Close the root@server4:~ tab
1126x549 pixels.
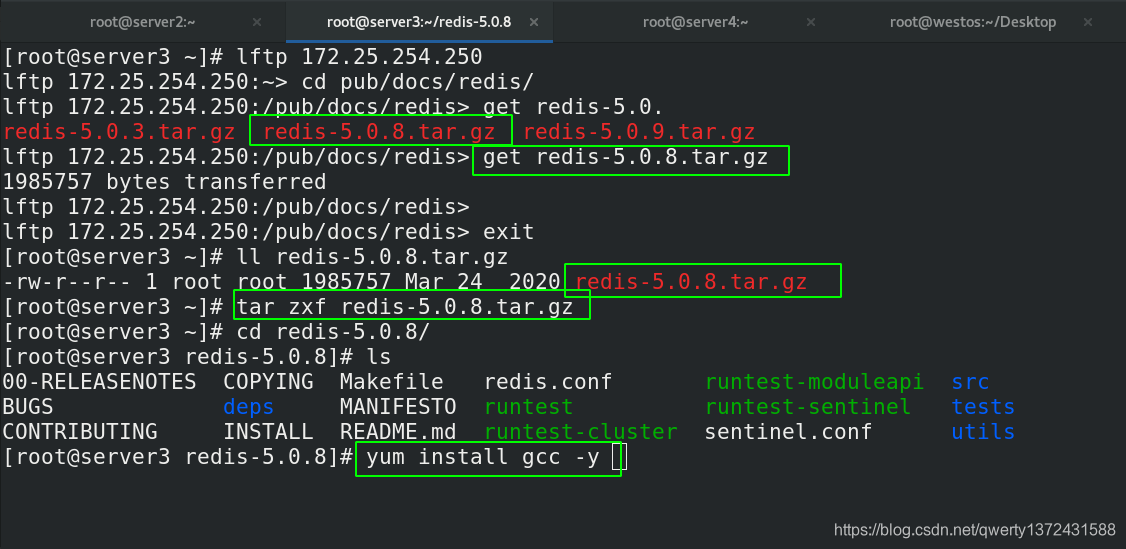tap(811, 22)
